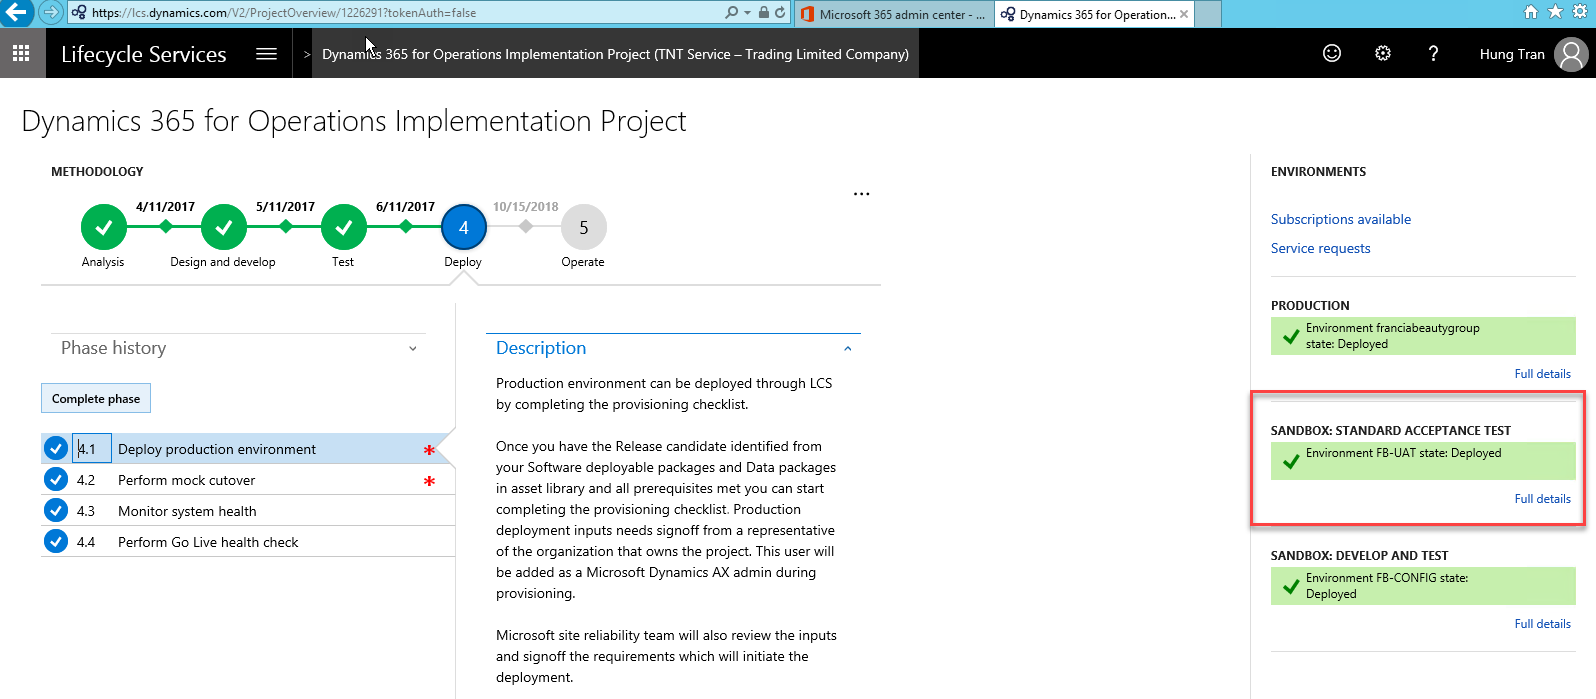Select task Perform Go Live health check
1596x699 pixels.
[208, 542]
